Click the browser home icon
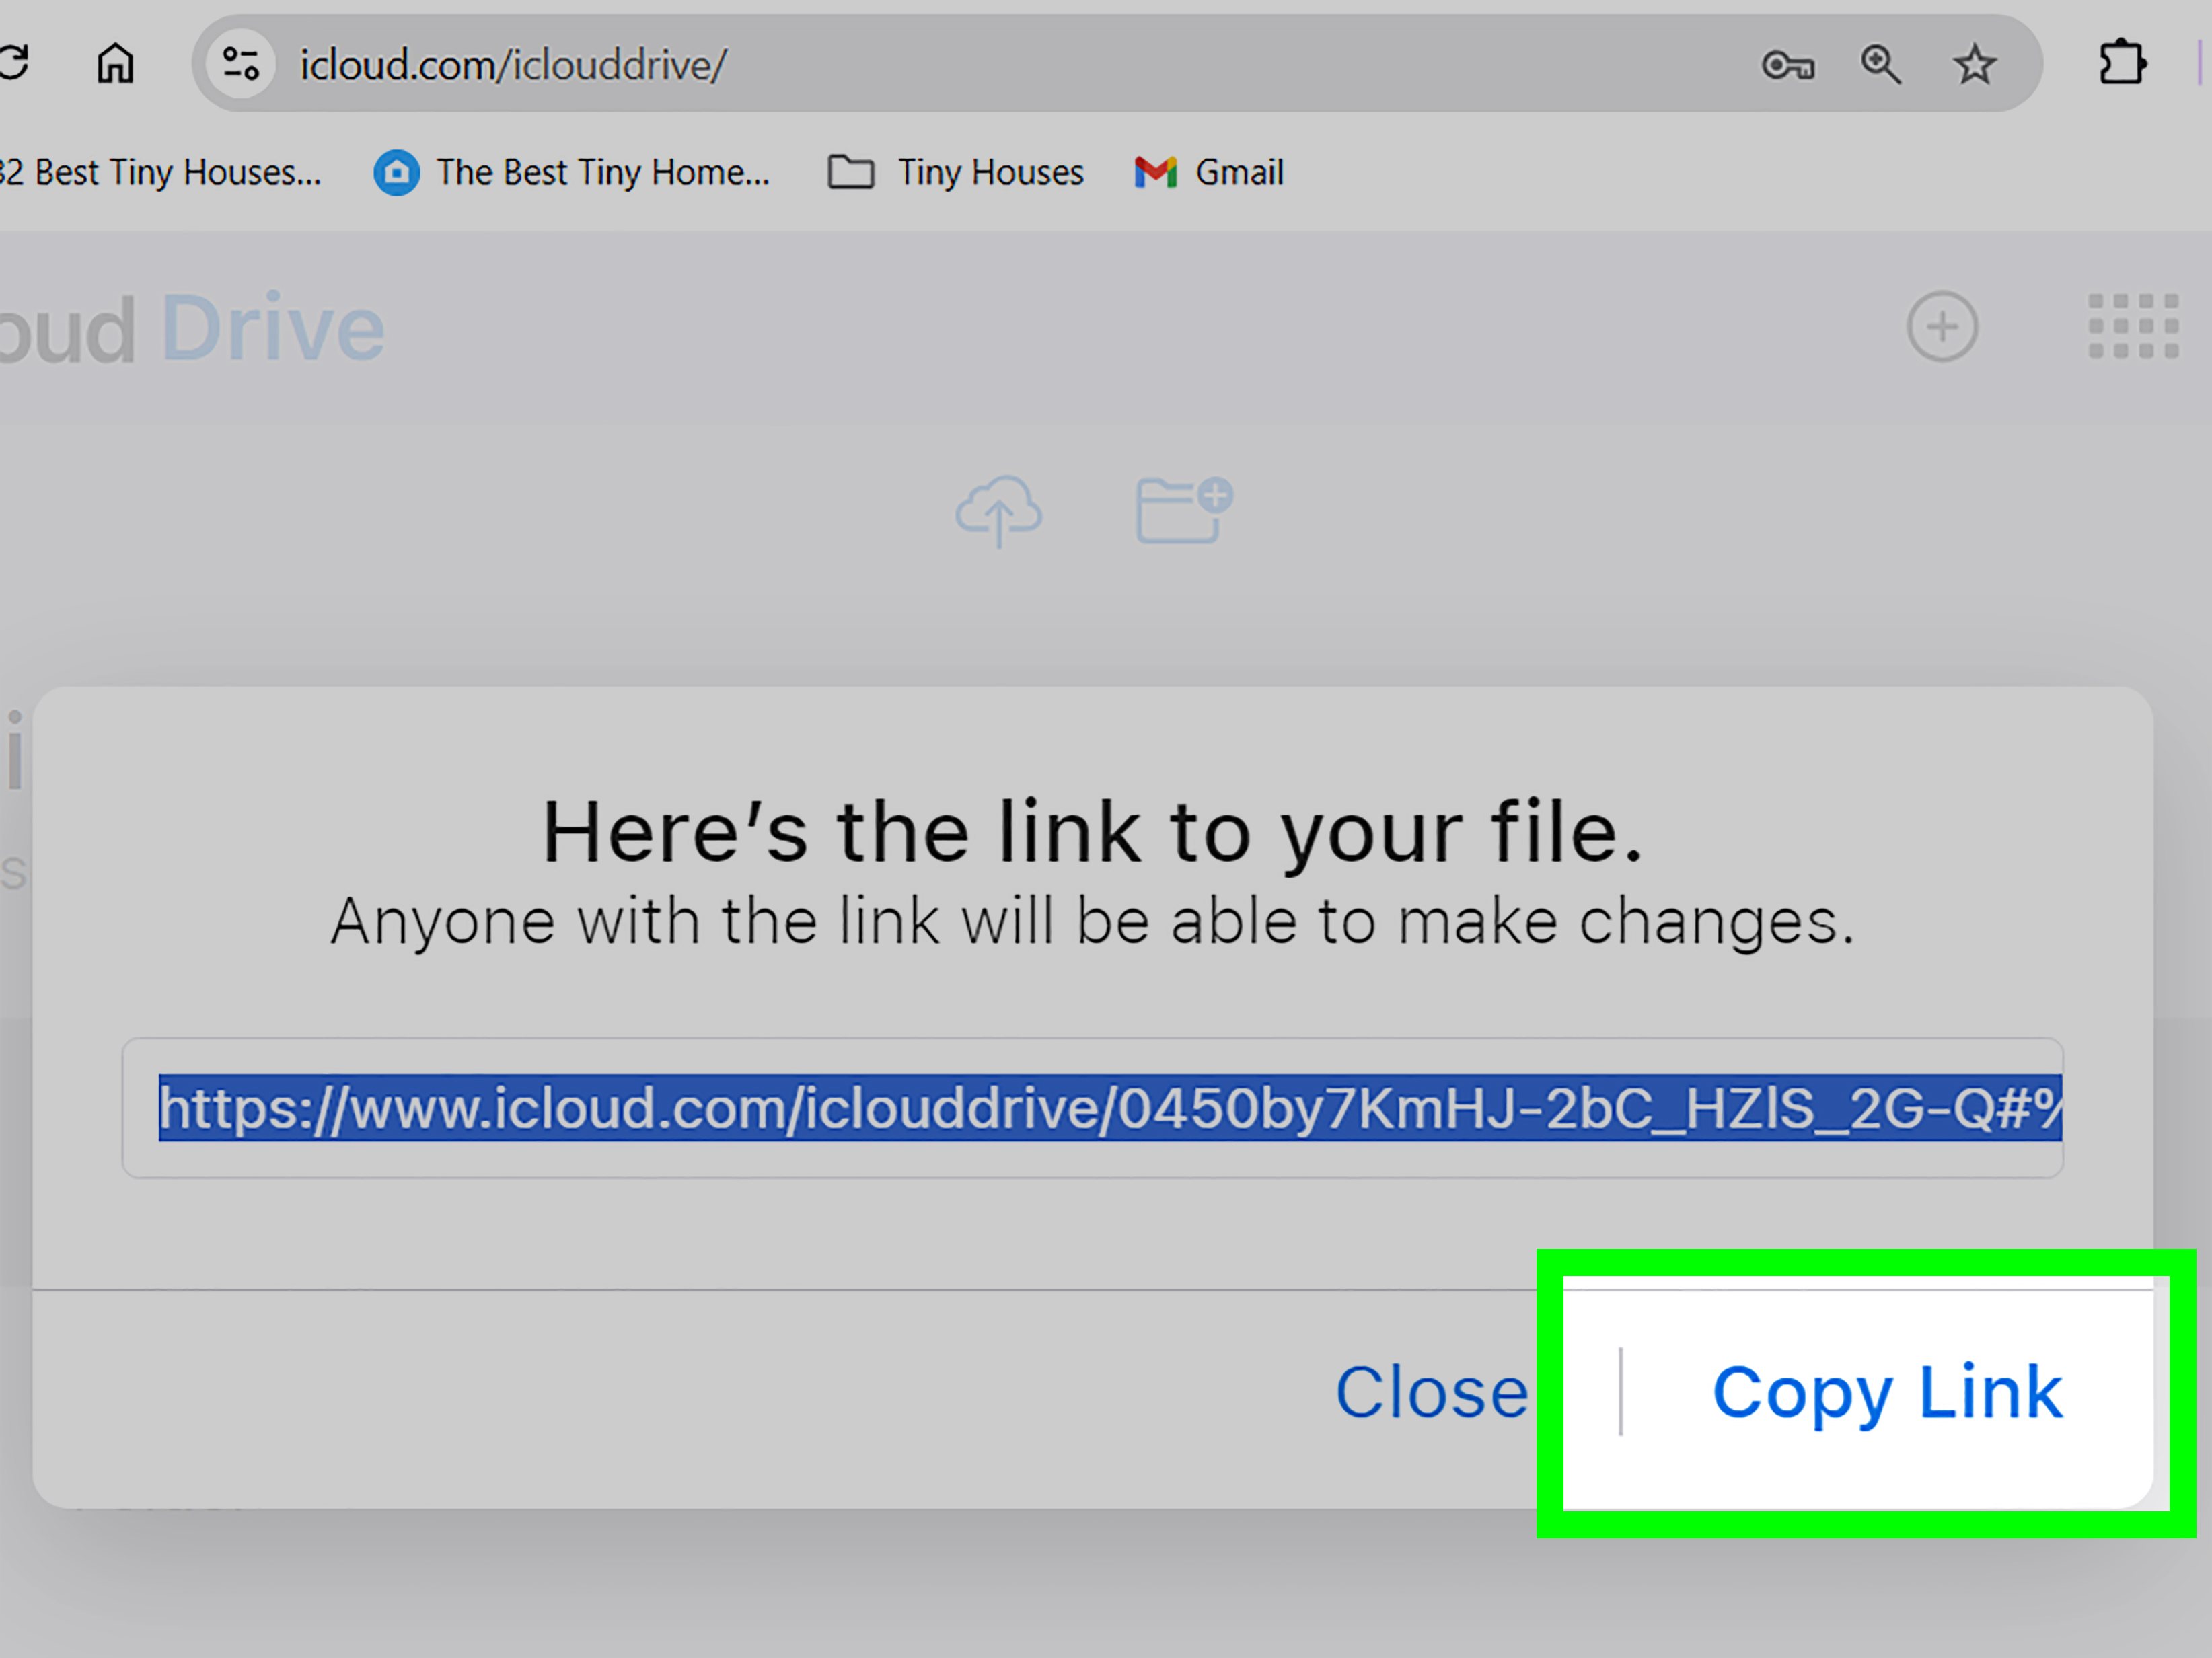The width and height of the screenshot is (2212, 1658). [x=115, y=63]
